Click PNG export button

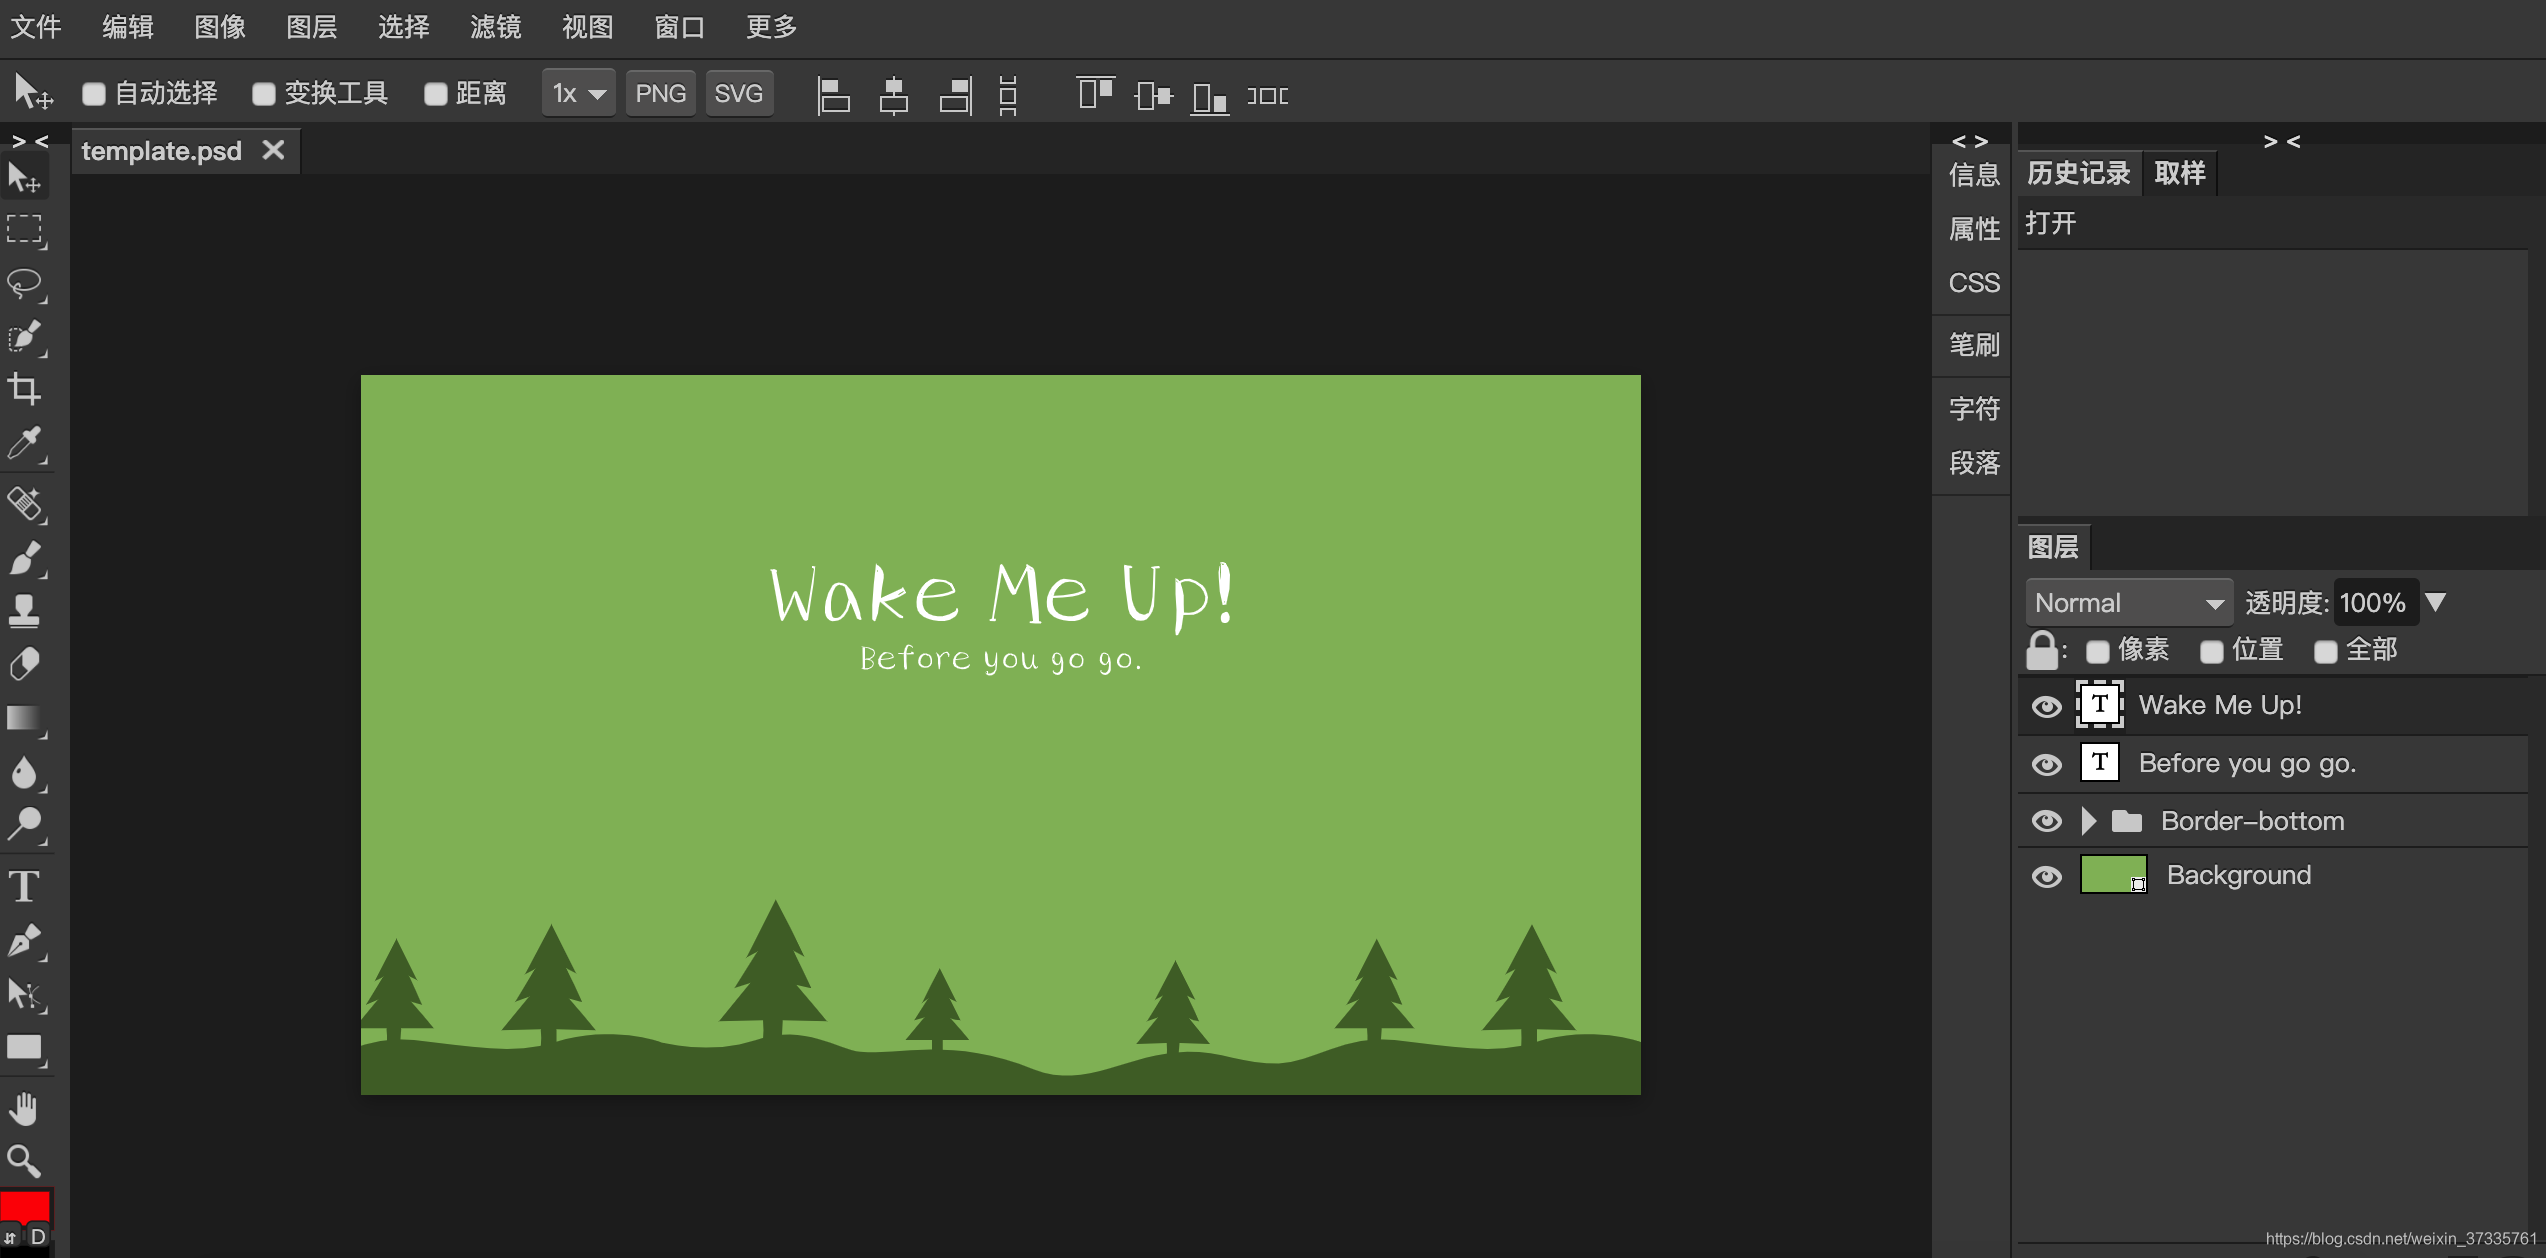pyautogui.click(x=661, y=93)
